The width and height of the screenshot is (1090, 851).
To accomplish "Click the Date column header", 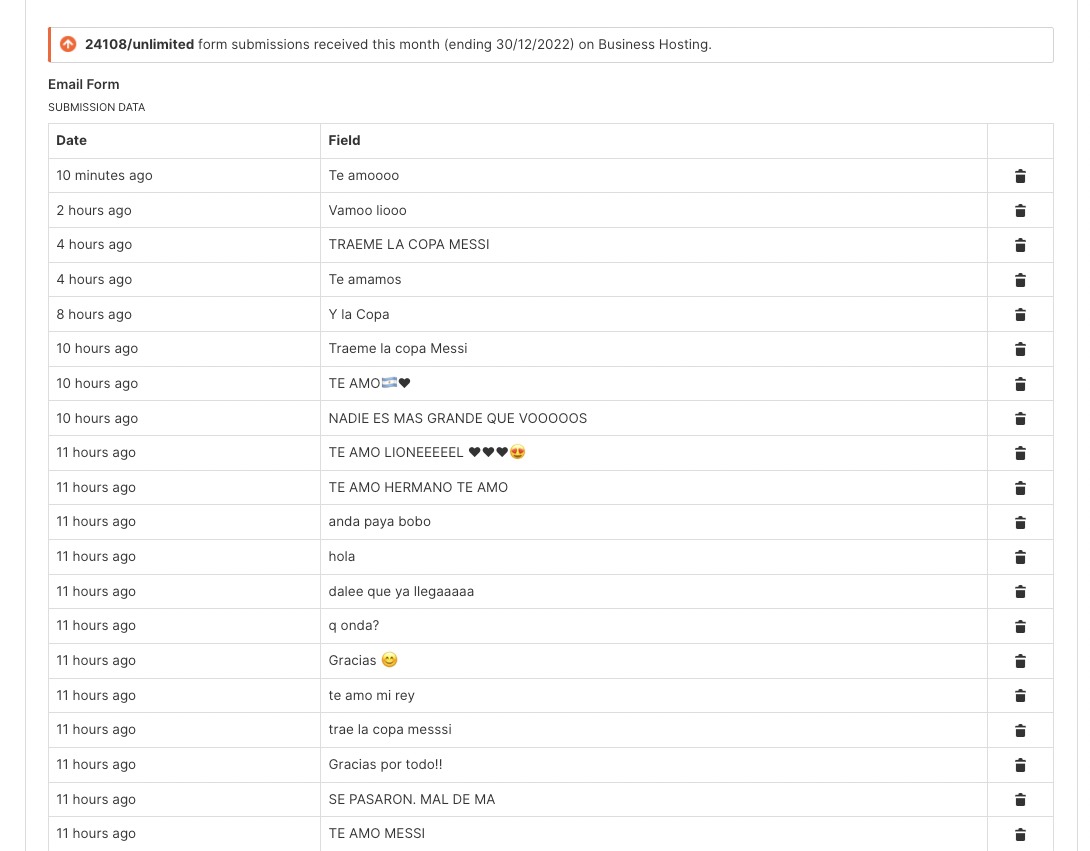I will [x=72, y=141].
